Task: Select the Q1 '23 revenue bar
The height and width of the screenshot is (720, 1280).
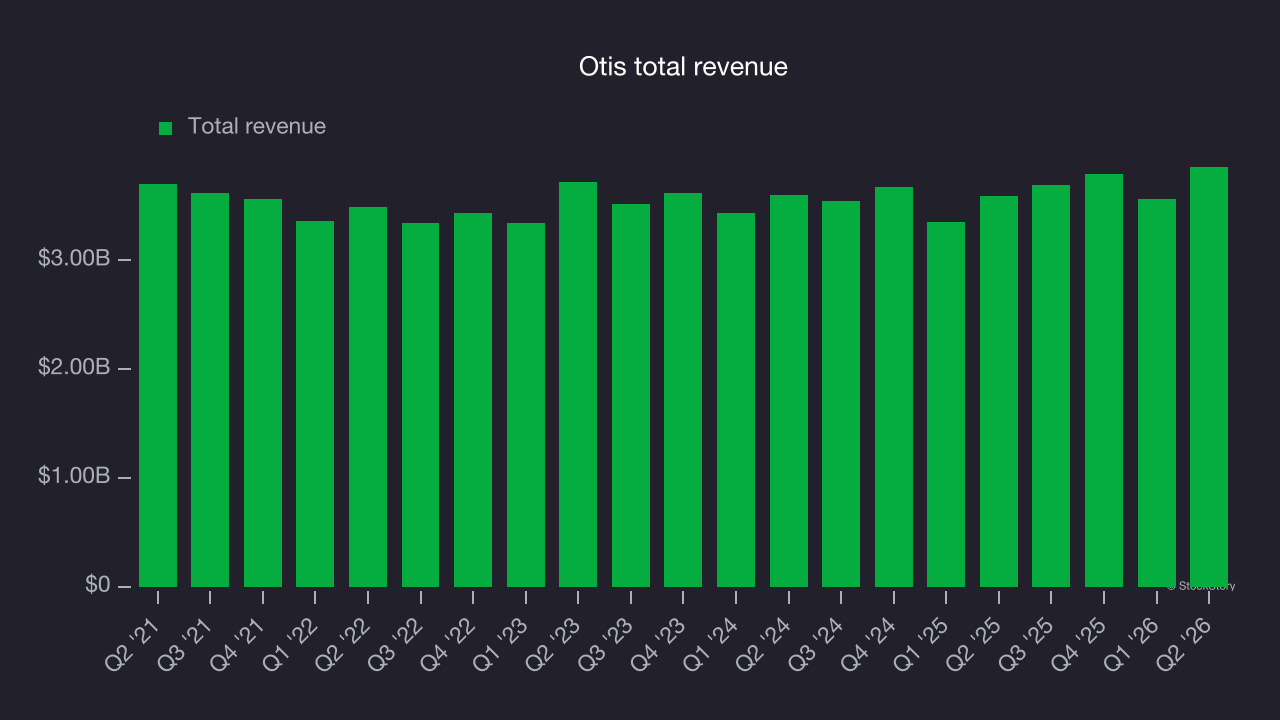Action: point(526,405)
